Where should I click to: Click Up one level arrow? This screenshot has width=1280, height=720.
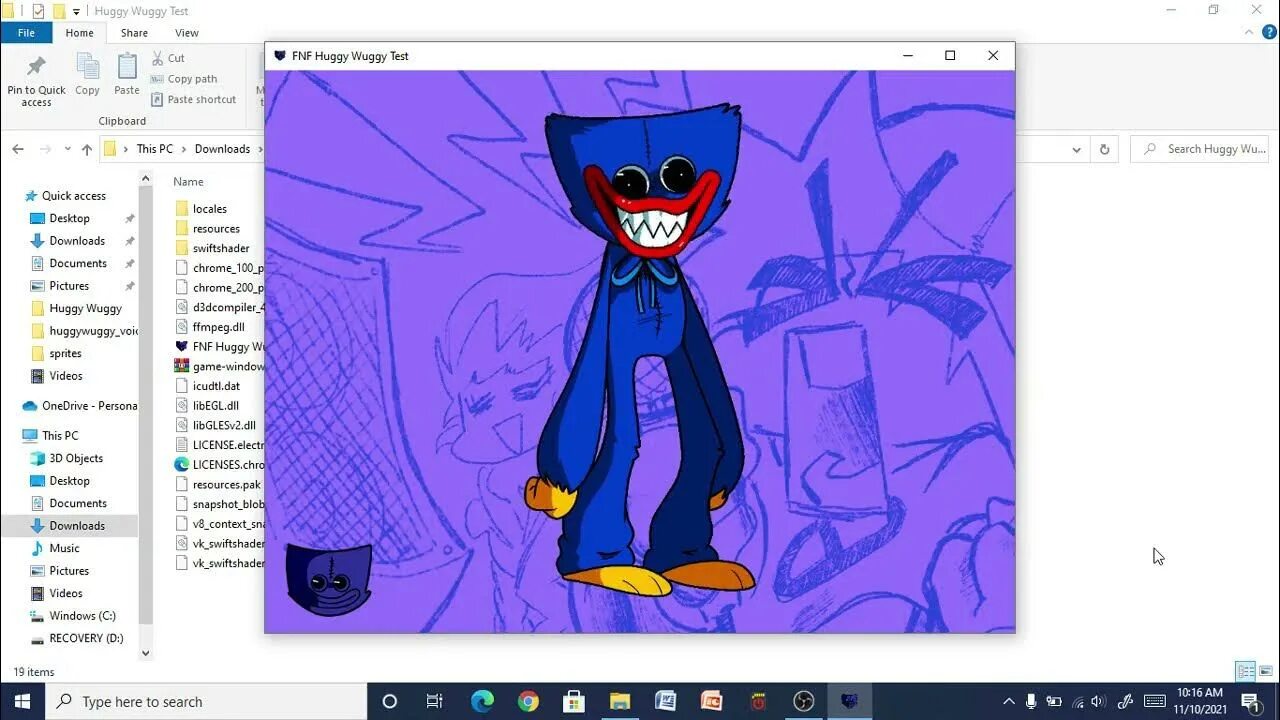coord(87,149)
